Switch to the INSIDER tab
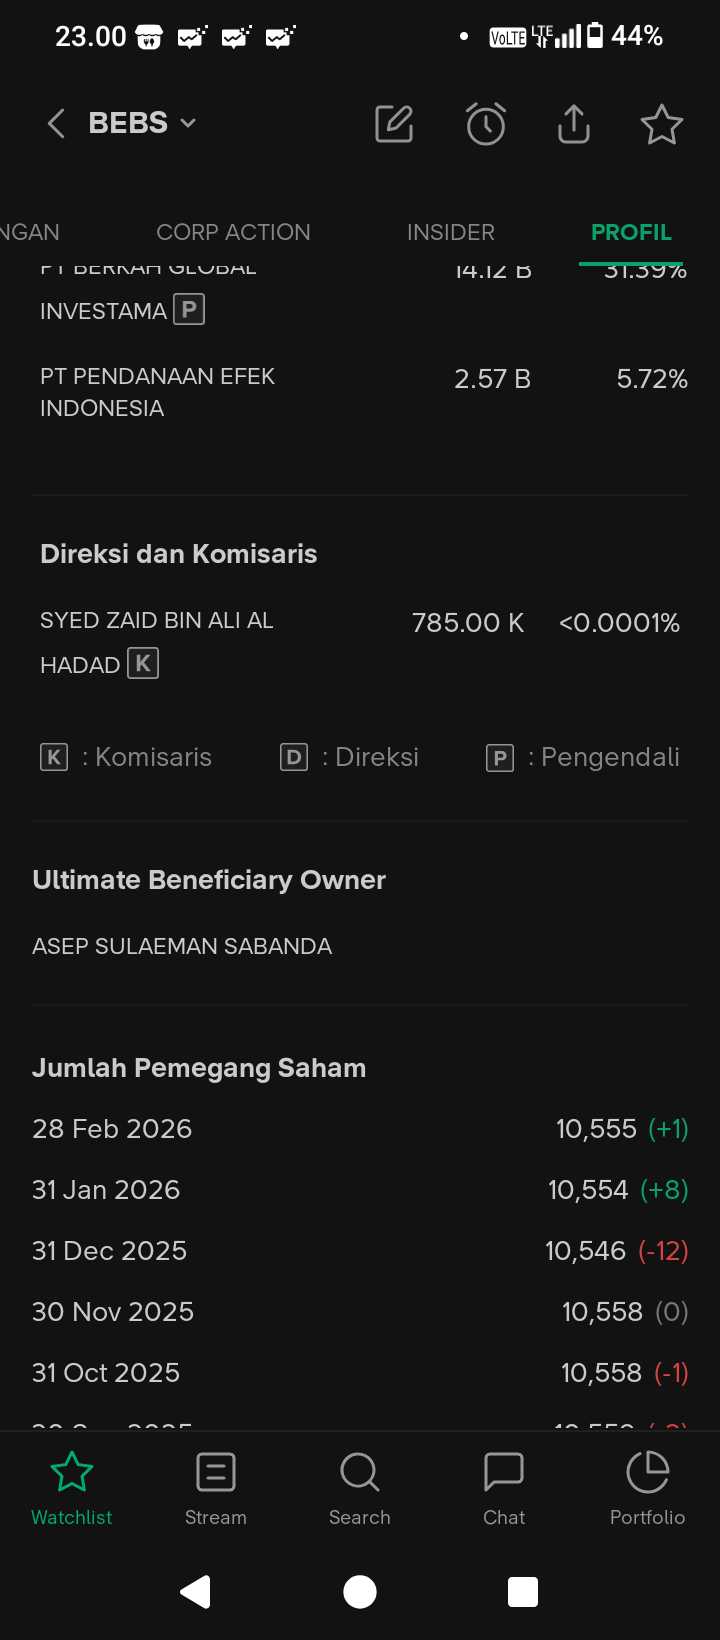Screen dimensions: 720x1640 click(x=451, y=232)
